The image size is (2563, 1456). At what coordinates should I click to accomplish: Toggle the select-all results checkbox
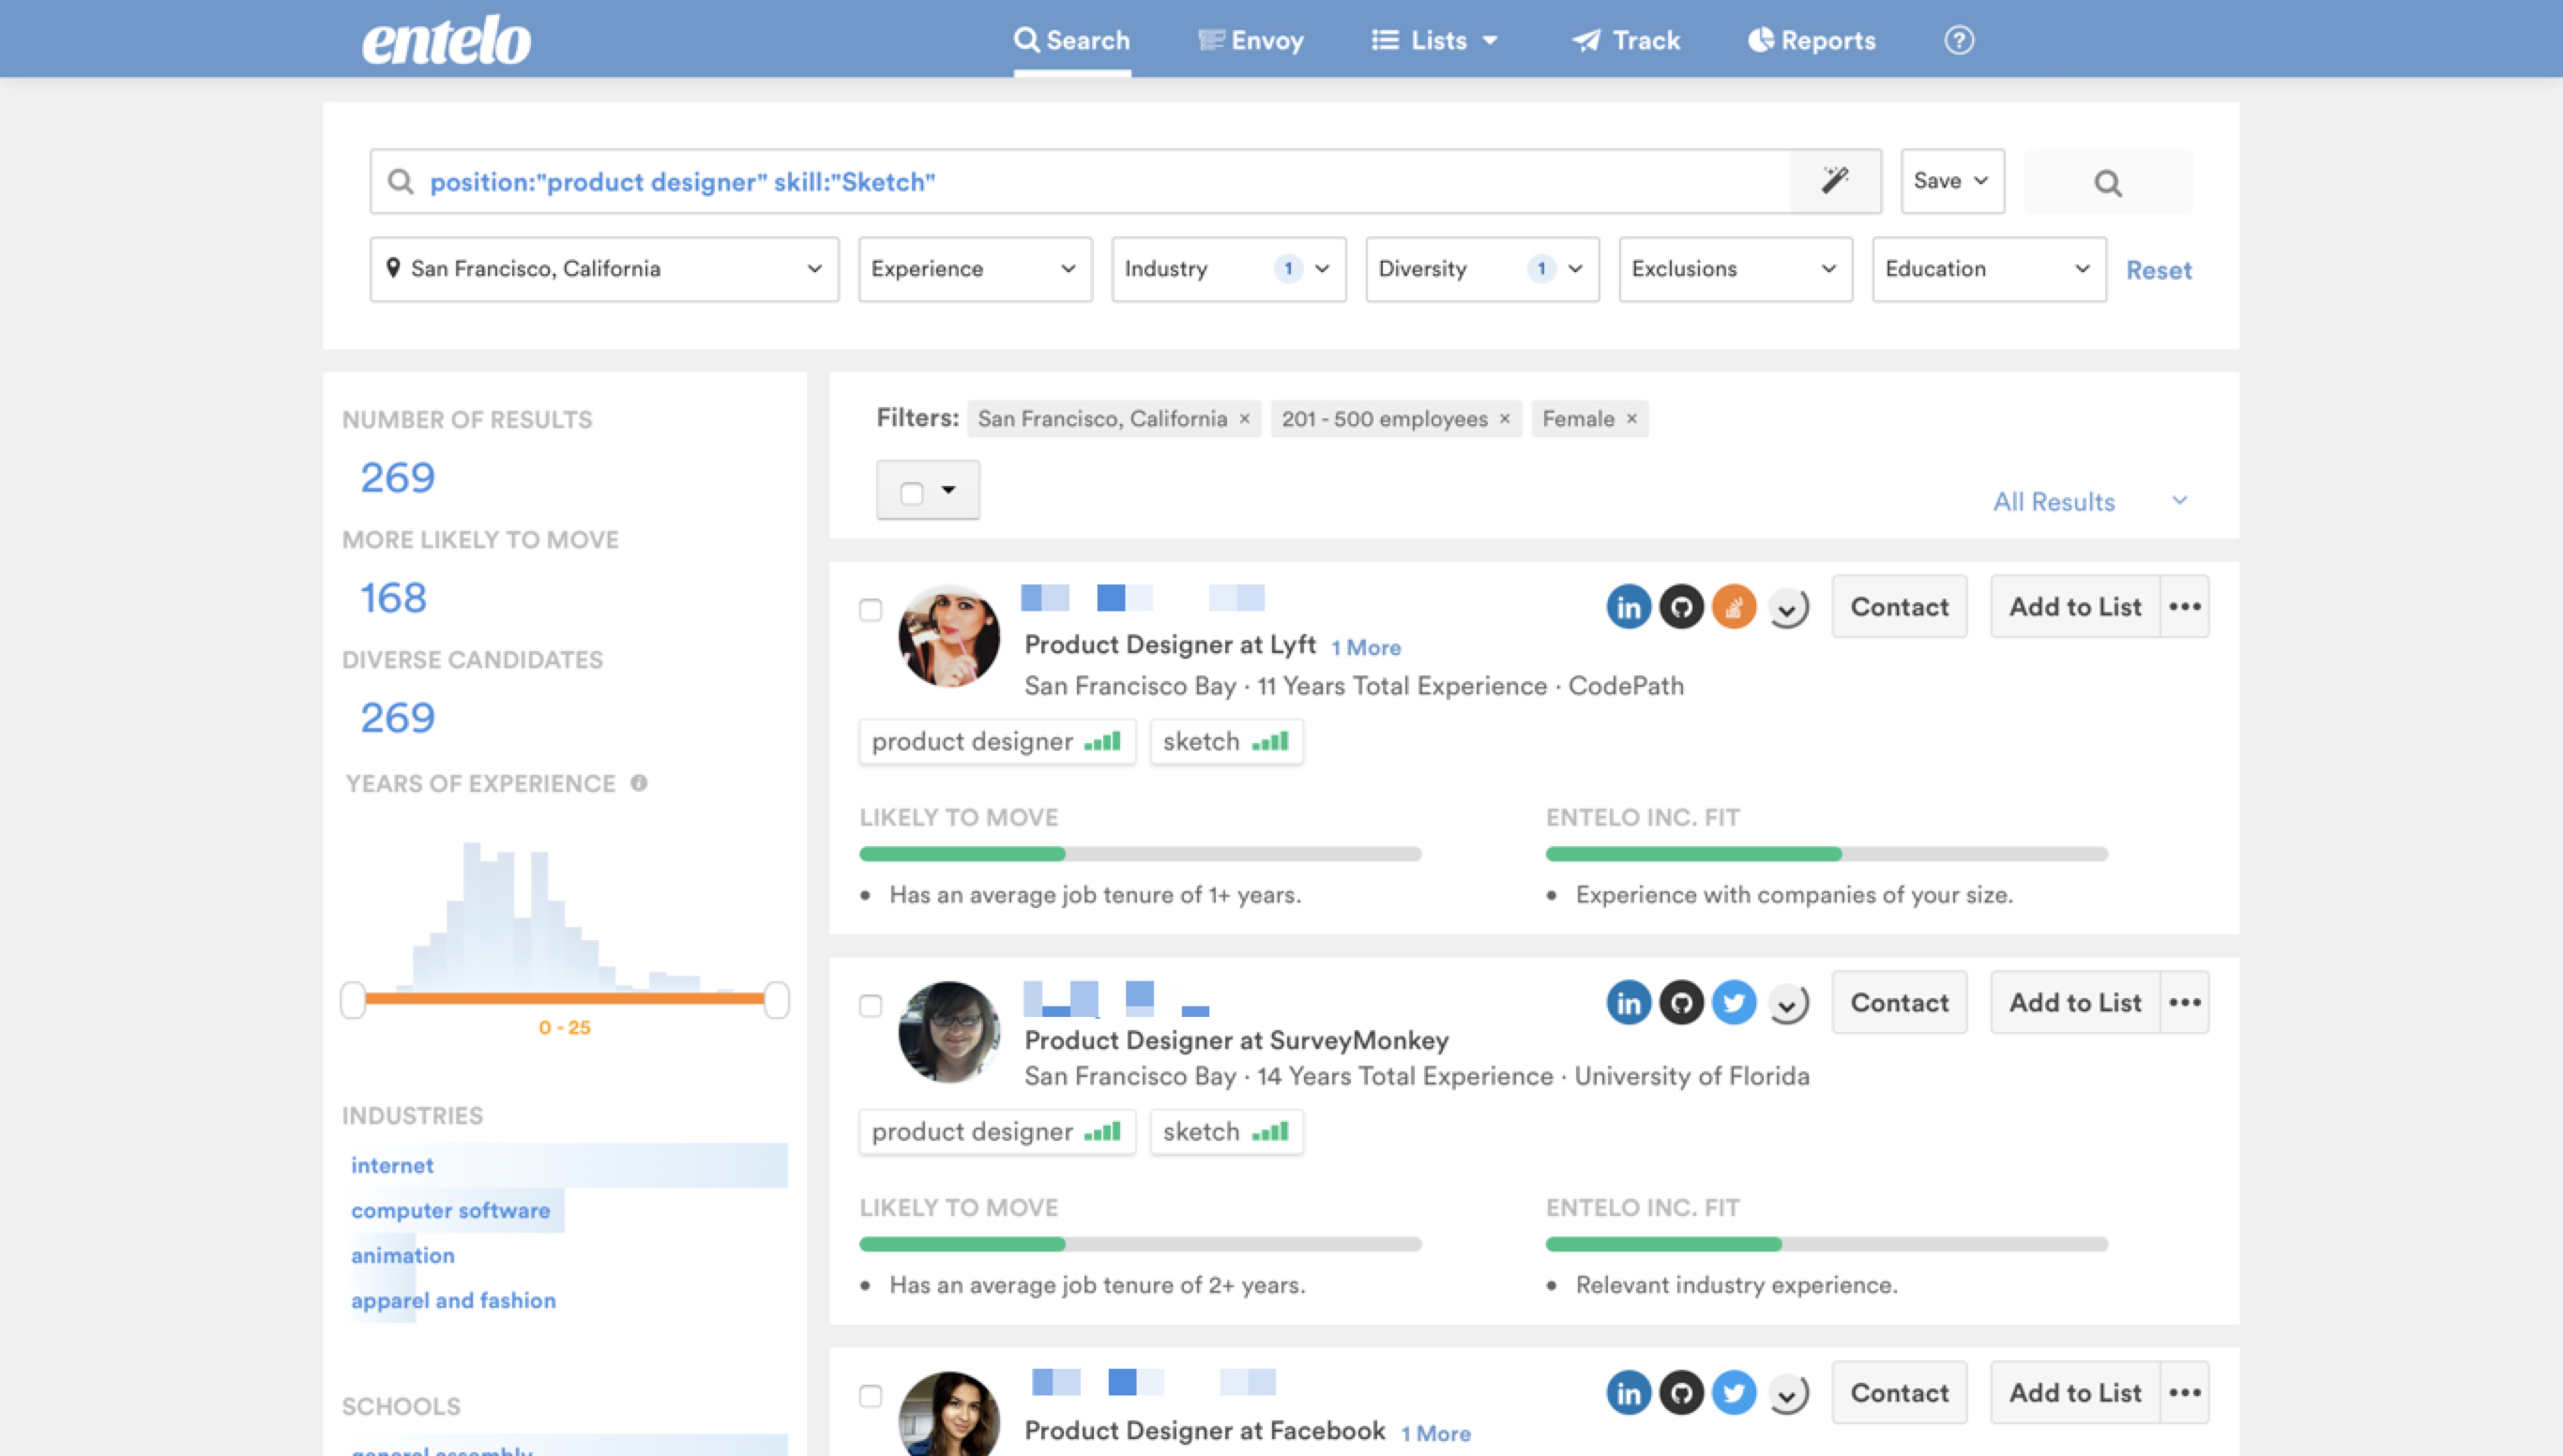click(x=911, y=493)
